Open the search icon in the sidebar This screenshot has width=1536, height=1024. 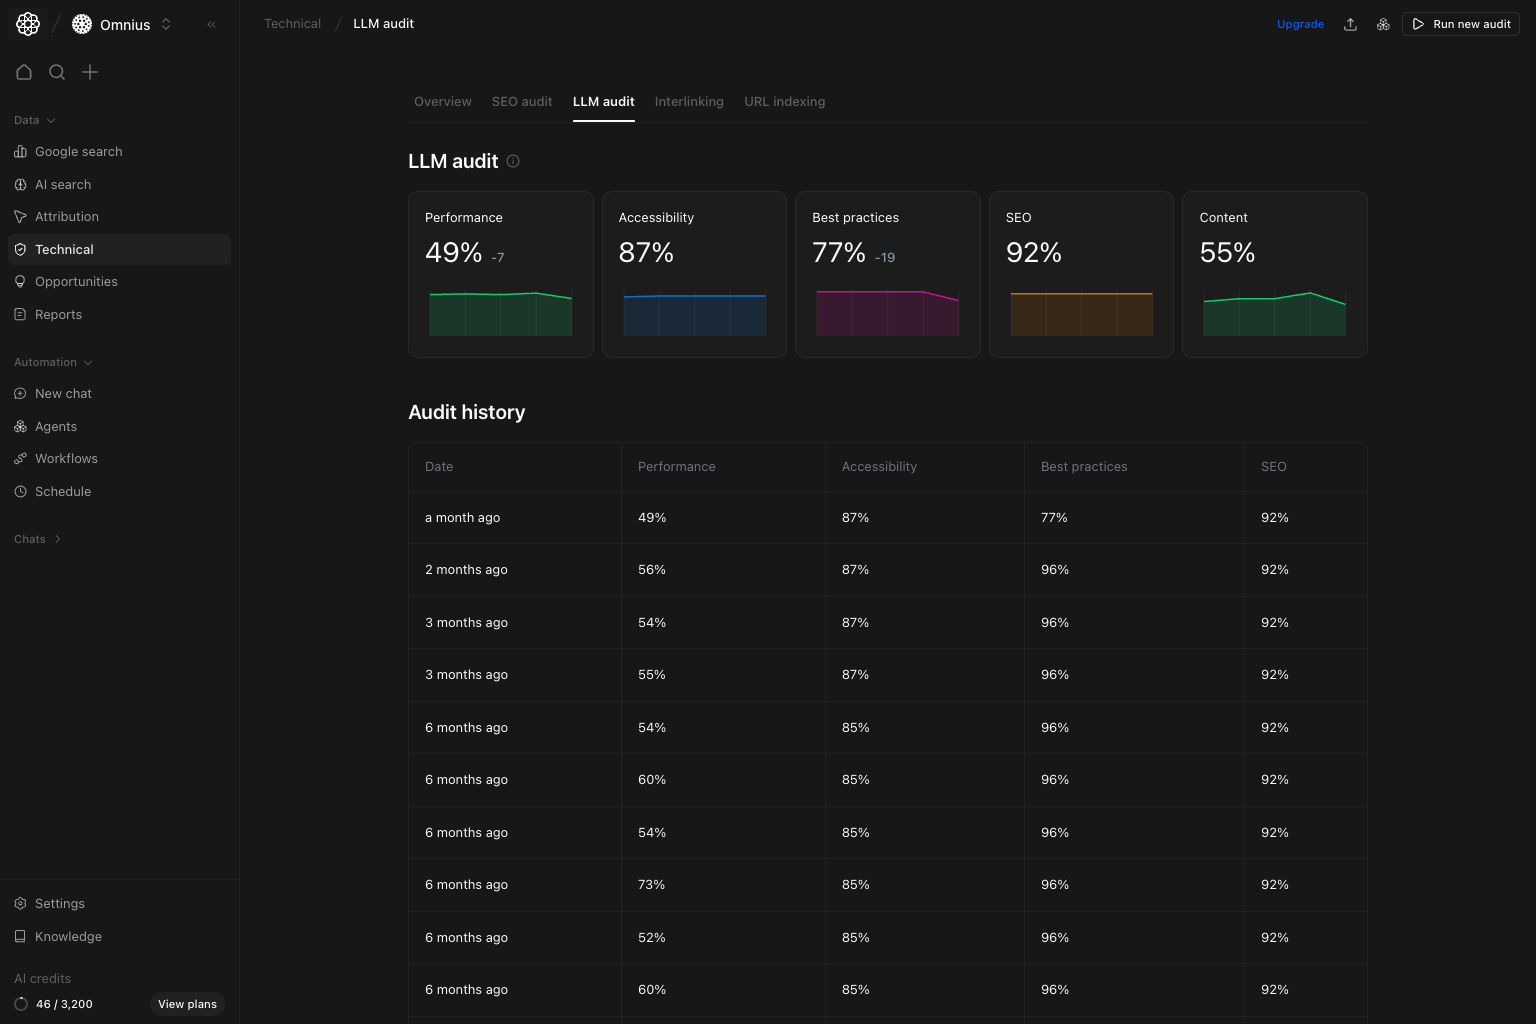coord(57,72)
